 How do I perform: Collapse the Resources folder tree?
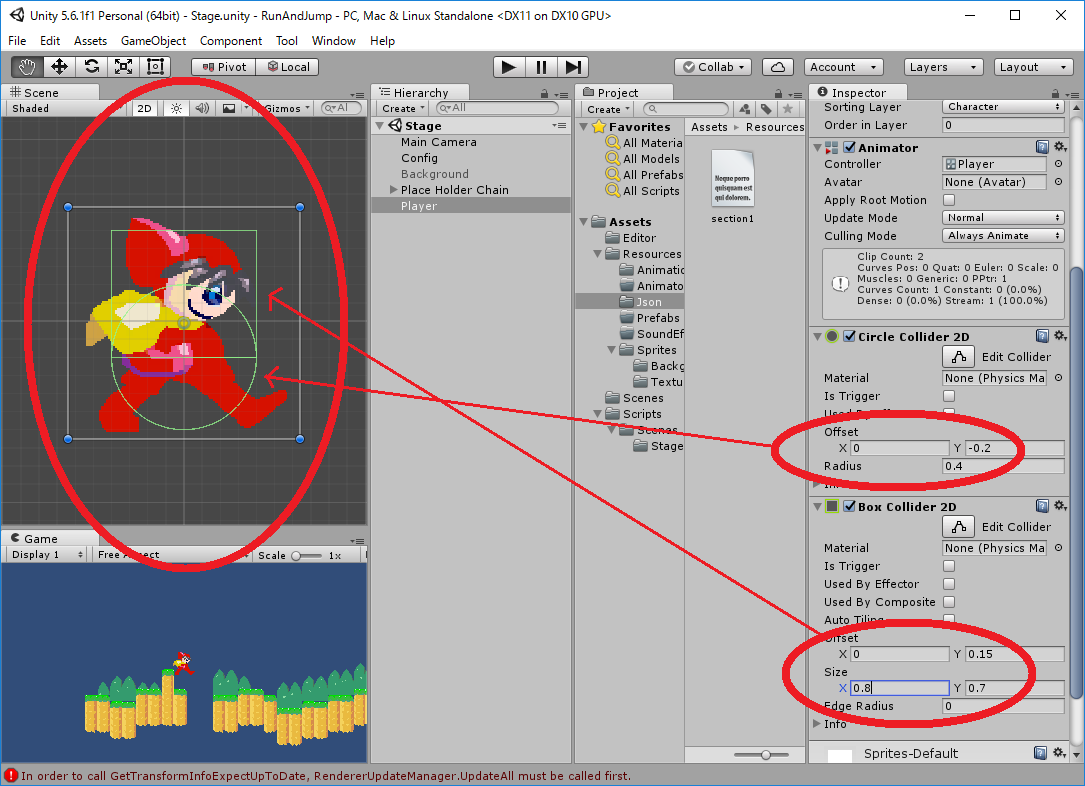(x=597, y=254)
